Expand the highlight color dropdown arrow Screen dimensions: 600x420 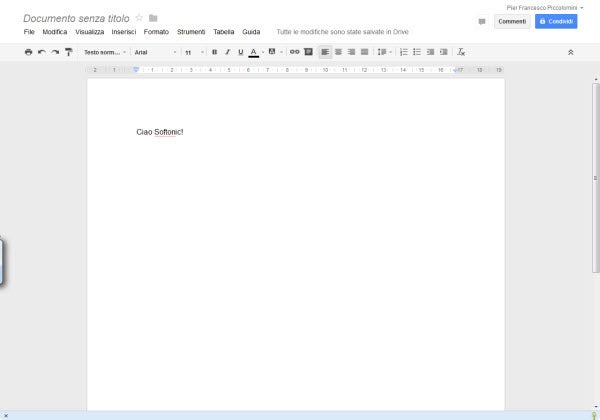(281, 52)
